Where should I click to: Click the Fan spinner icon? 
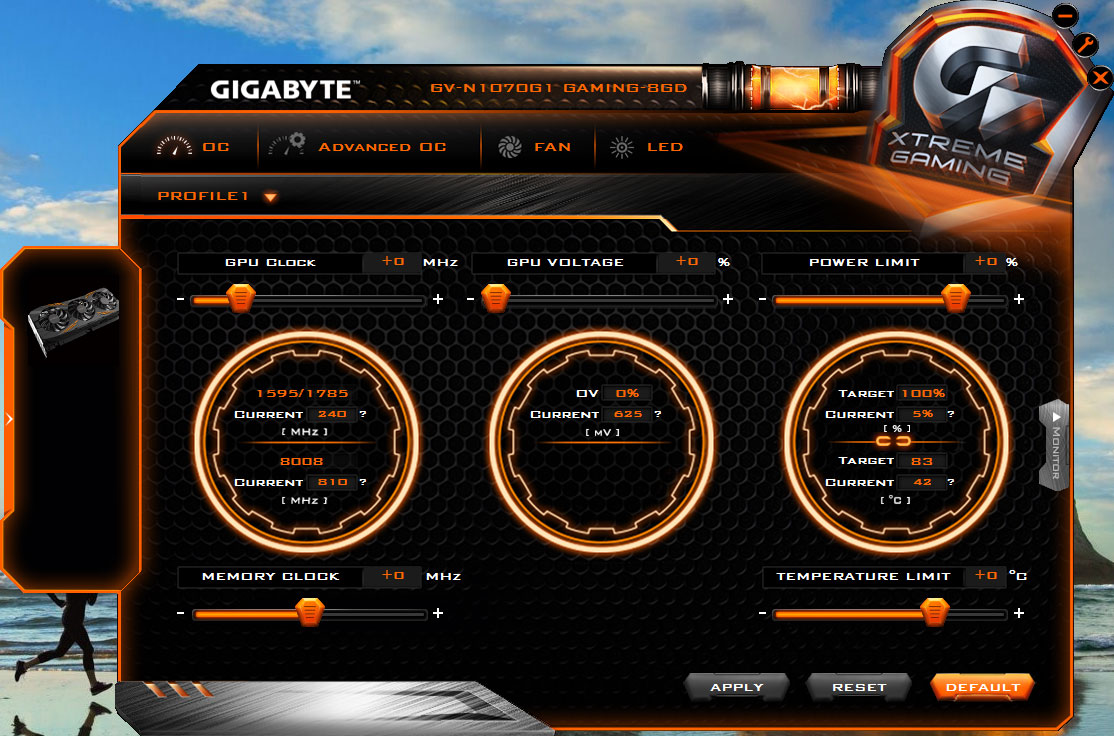(x=509, y=147)
